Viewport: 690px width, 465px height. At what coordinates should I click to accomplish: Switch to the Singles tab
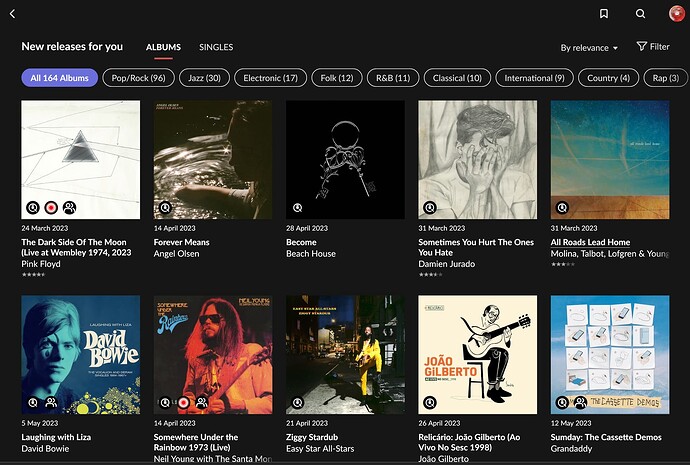point(216,47)
